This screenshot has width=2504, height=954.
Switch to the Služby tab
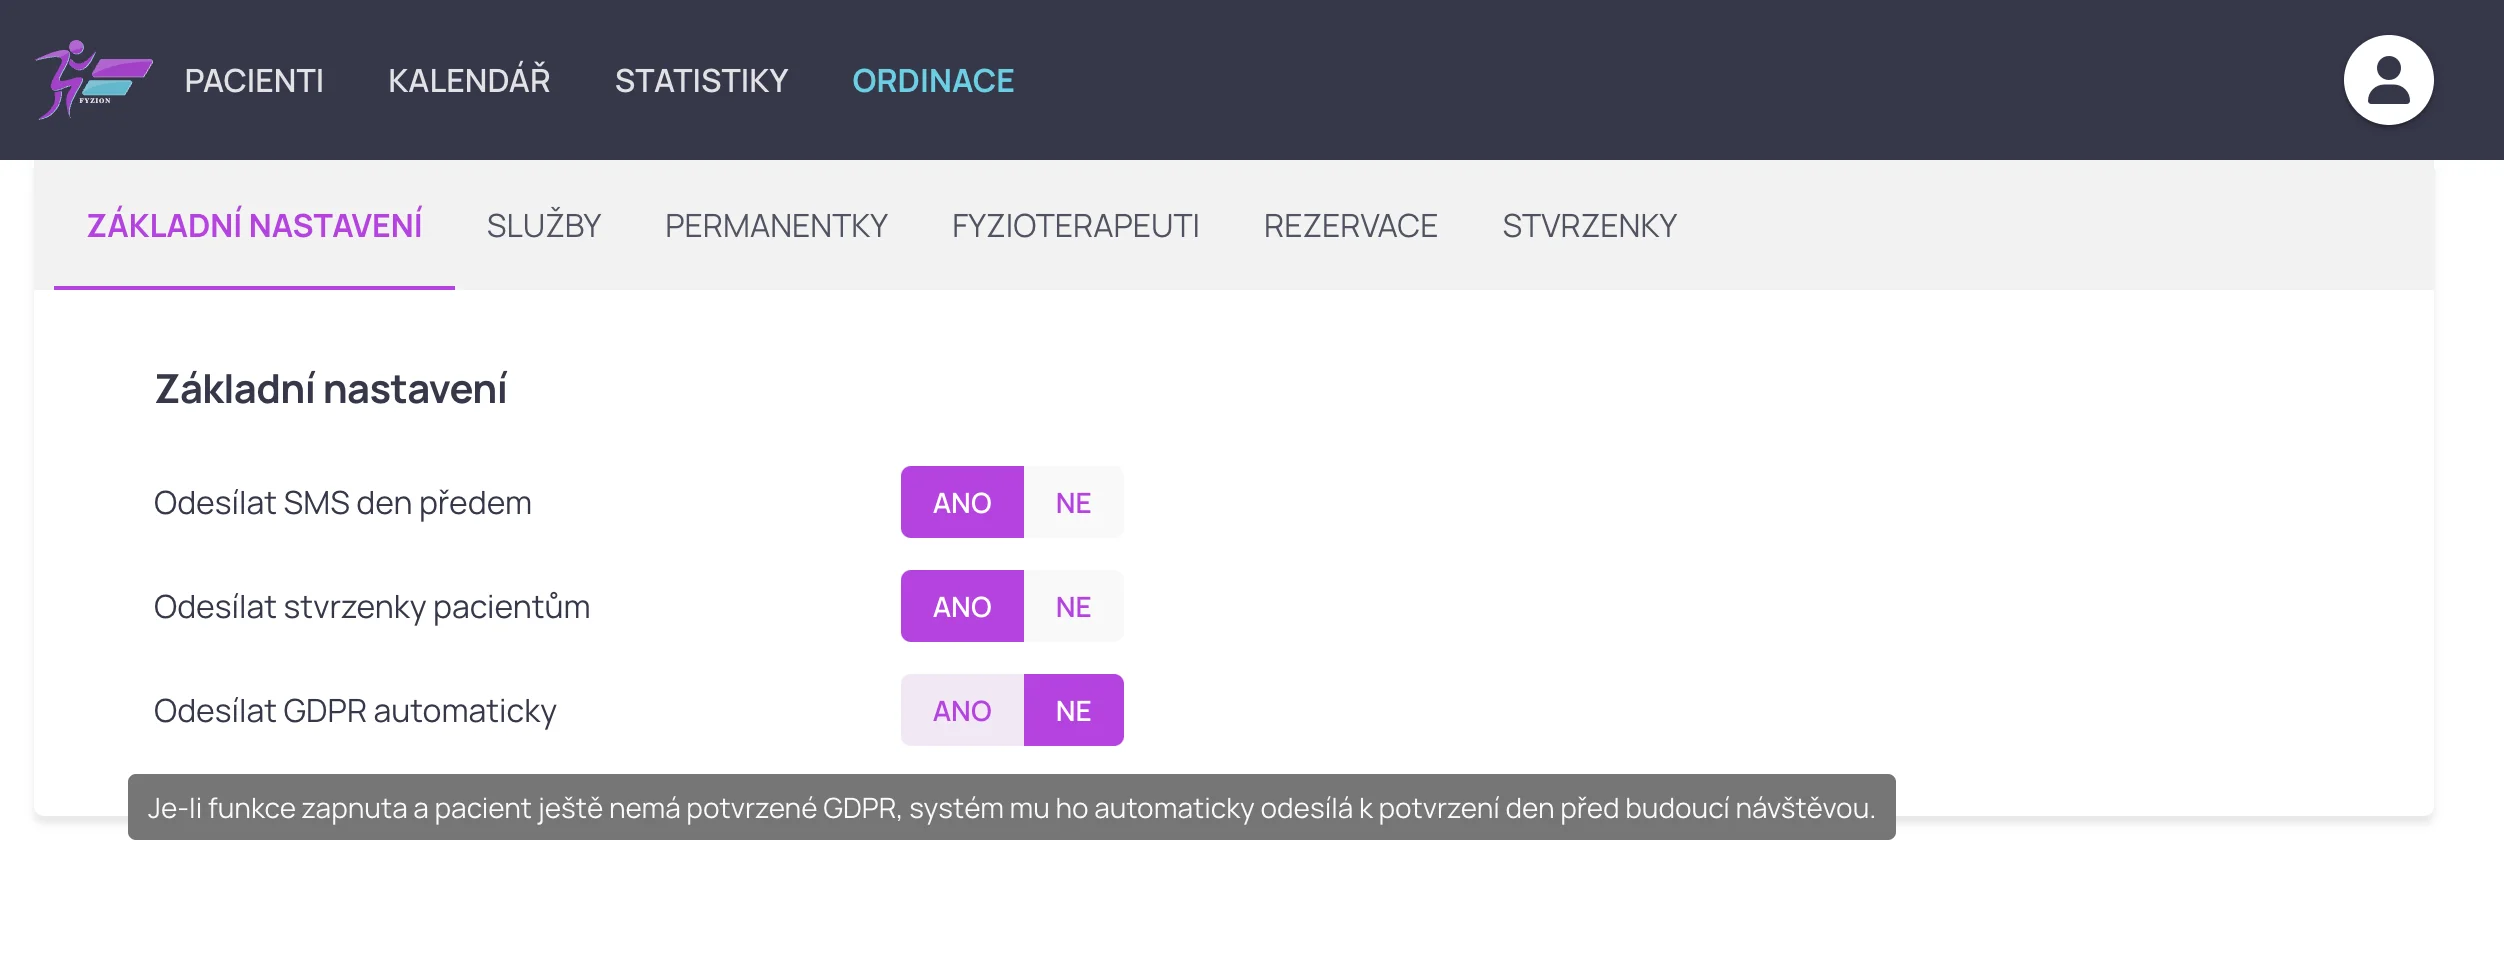click(x=543, y=226)
